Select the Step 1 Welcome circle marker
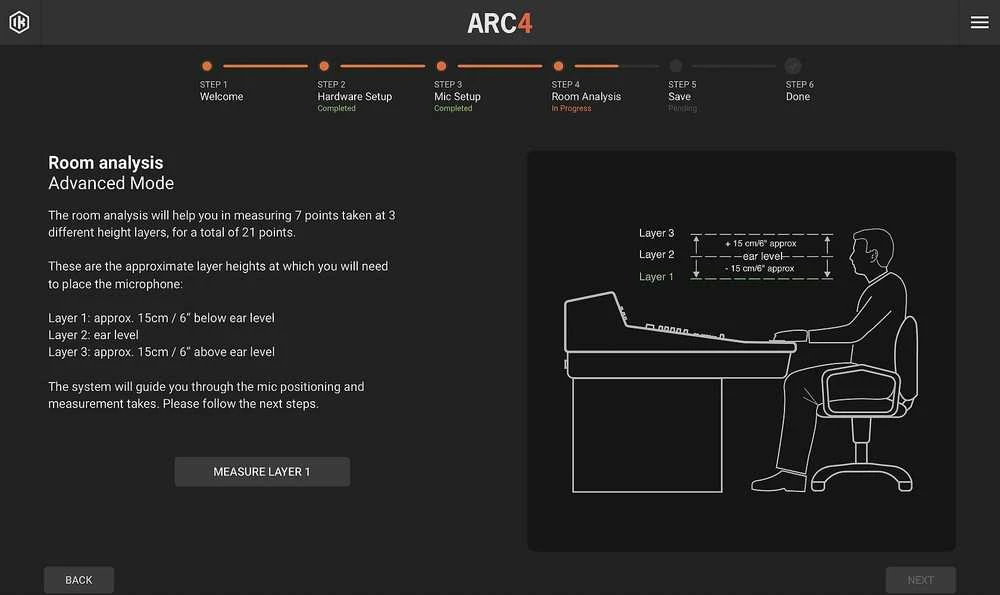 click(207, 66)
